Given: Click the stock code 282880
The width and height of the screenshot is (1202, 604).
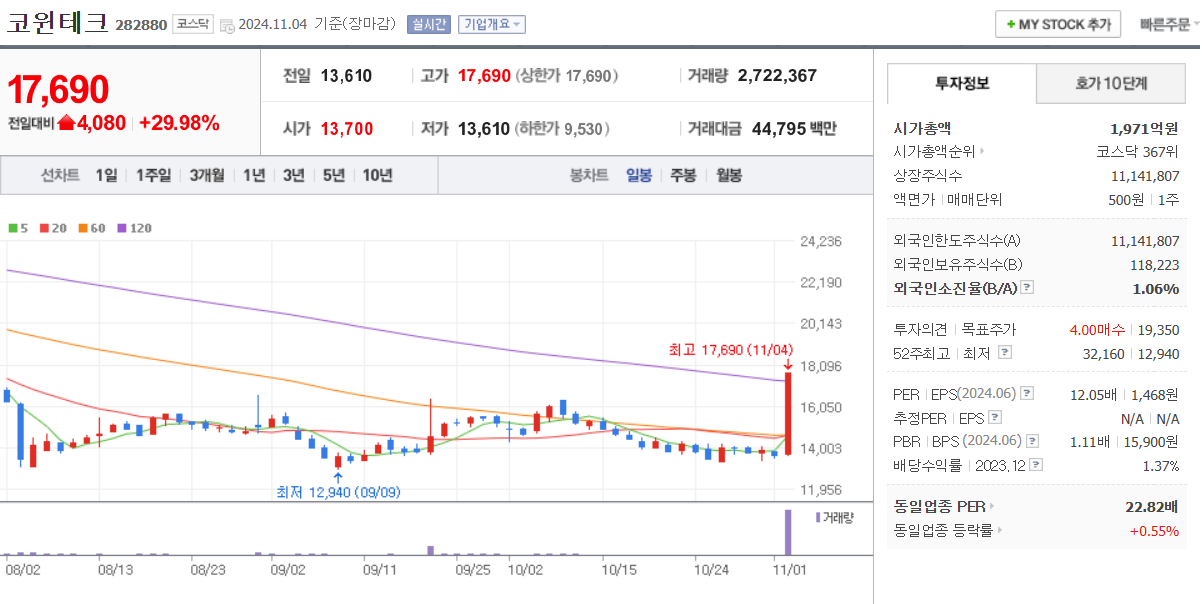Looking at the screenshot, I should (140, 25).
